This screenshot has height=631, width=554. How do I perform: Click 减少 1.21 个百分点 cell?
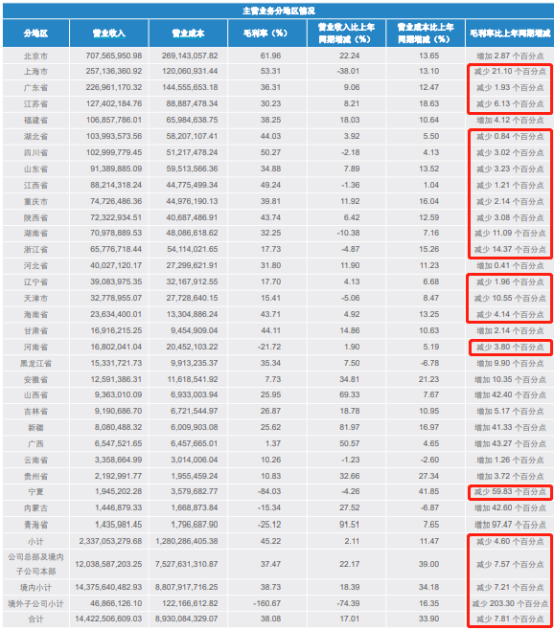[x=510, y=186]
